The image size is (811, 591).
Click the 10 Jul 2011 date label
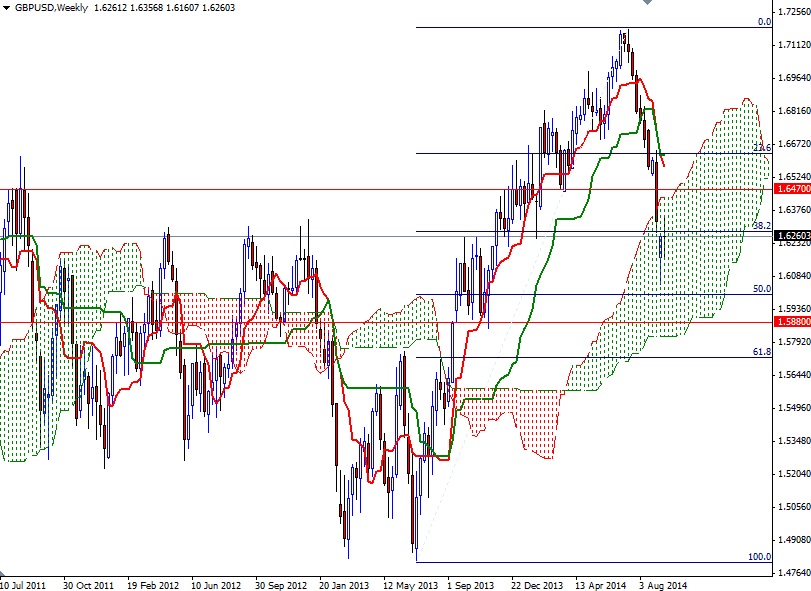[22, 578]
